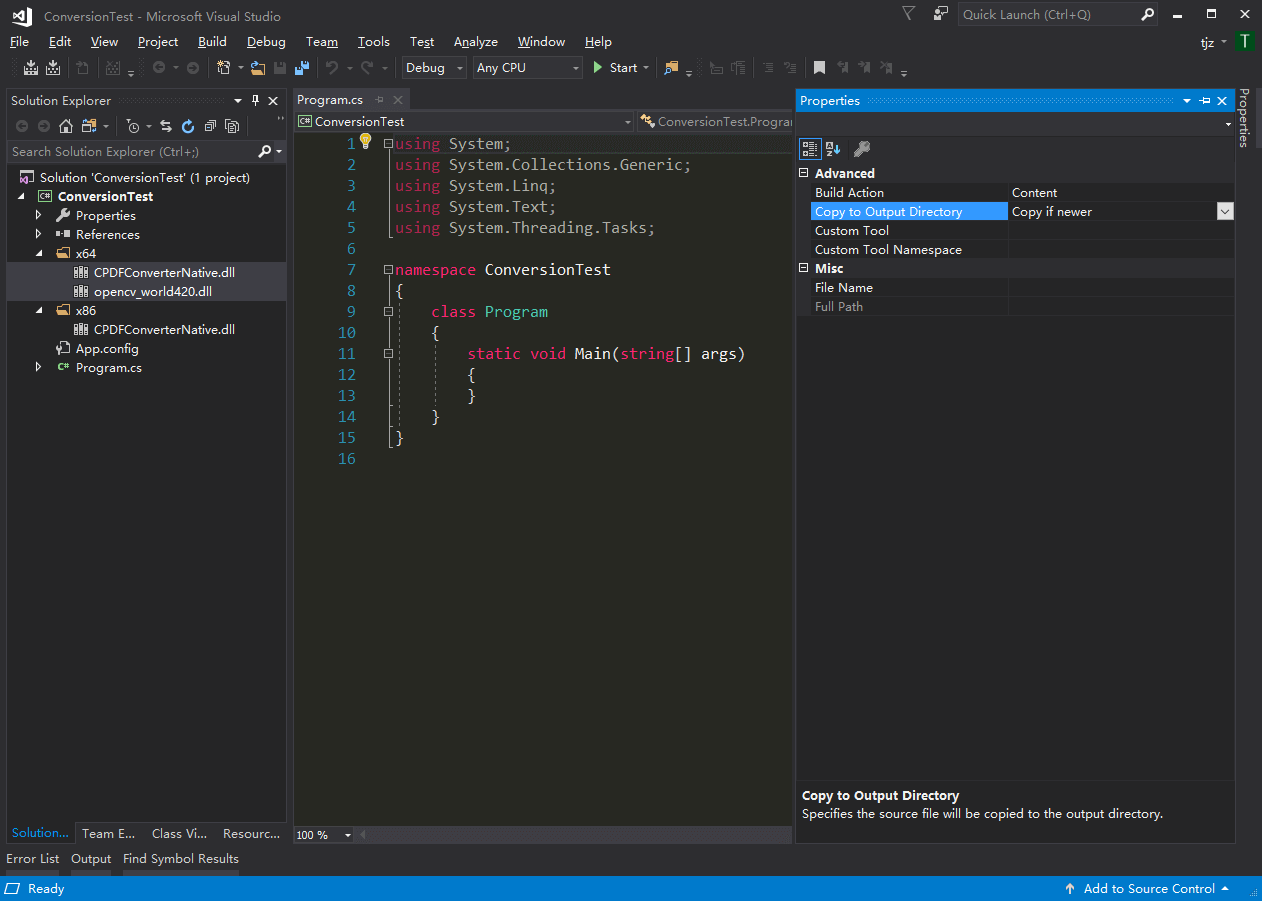This screenshot has height=901, width=1262.
Task: Open the Error List tab
Action: click(32, 859)
